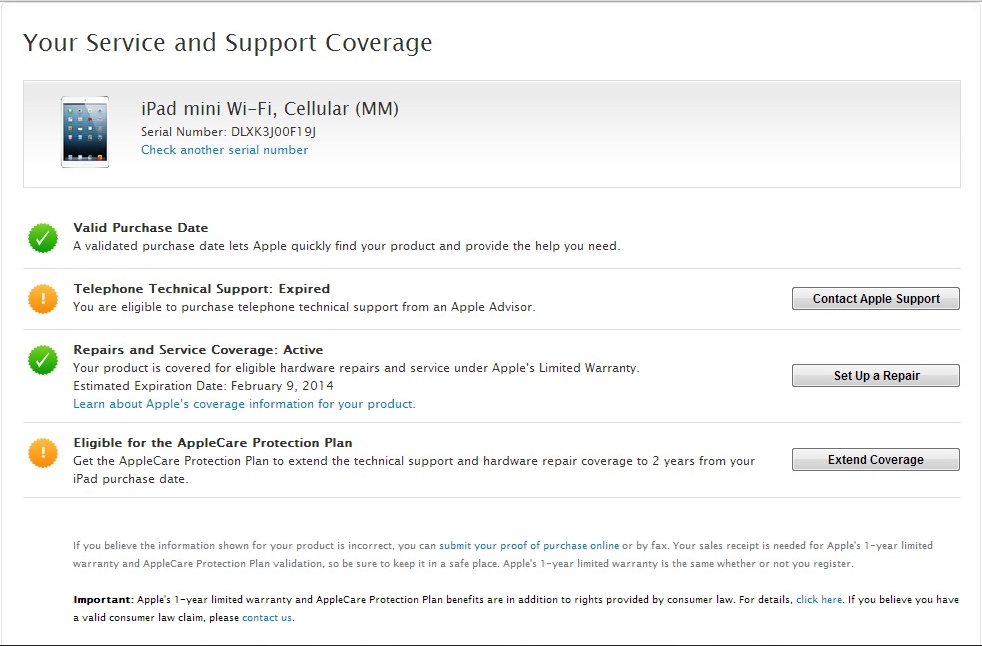Click the Telephone Technical Support: Expired heading

coord(201,289)
